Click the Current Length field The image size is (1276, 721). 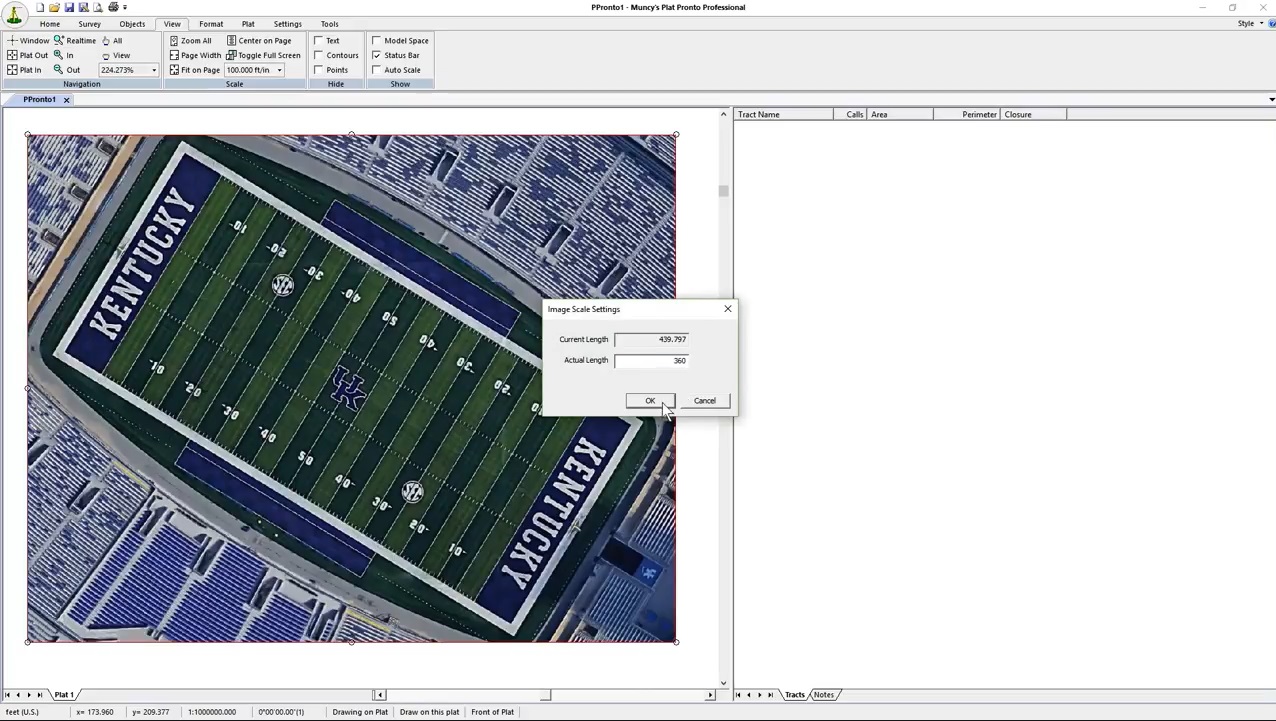651,339
